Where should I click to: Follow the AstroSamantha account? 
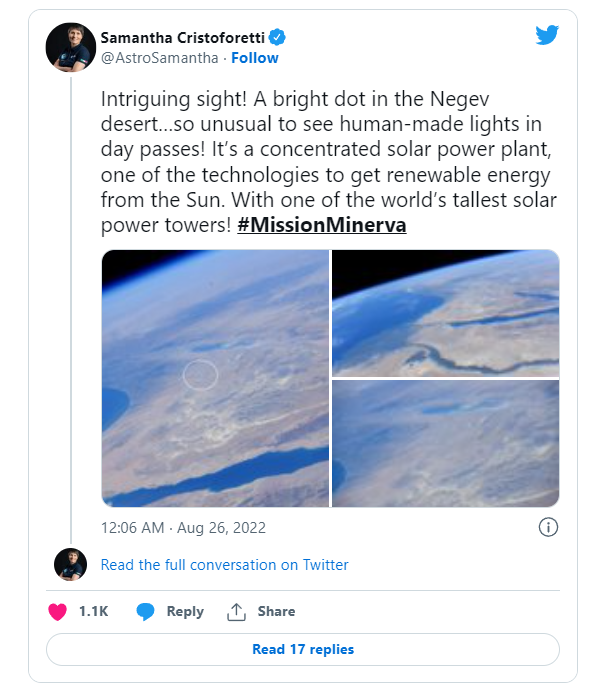[x=255, y=58]
